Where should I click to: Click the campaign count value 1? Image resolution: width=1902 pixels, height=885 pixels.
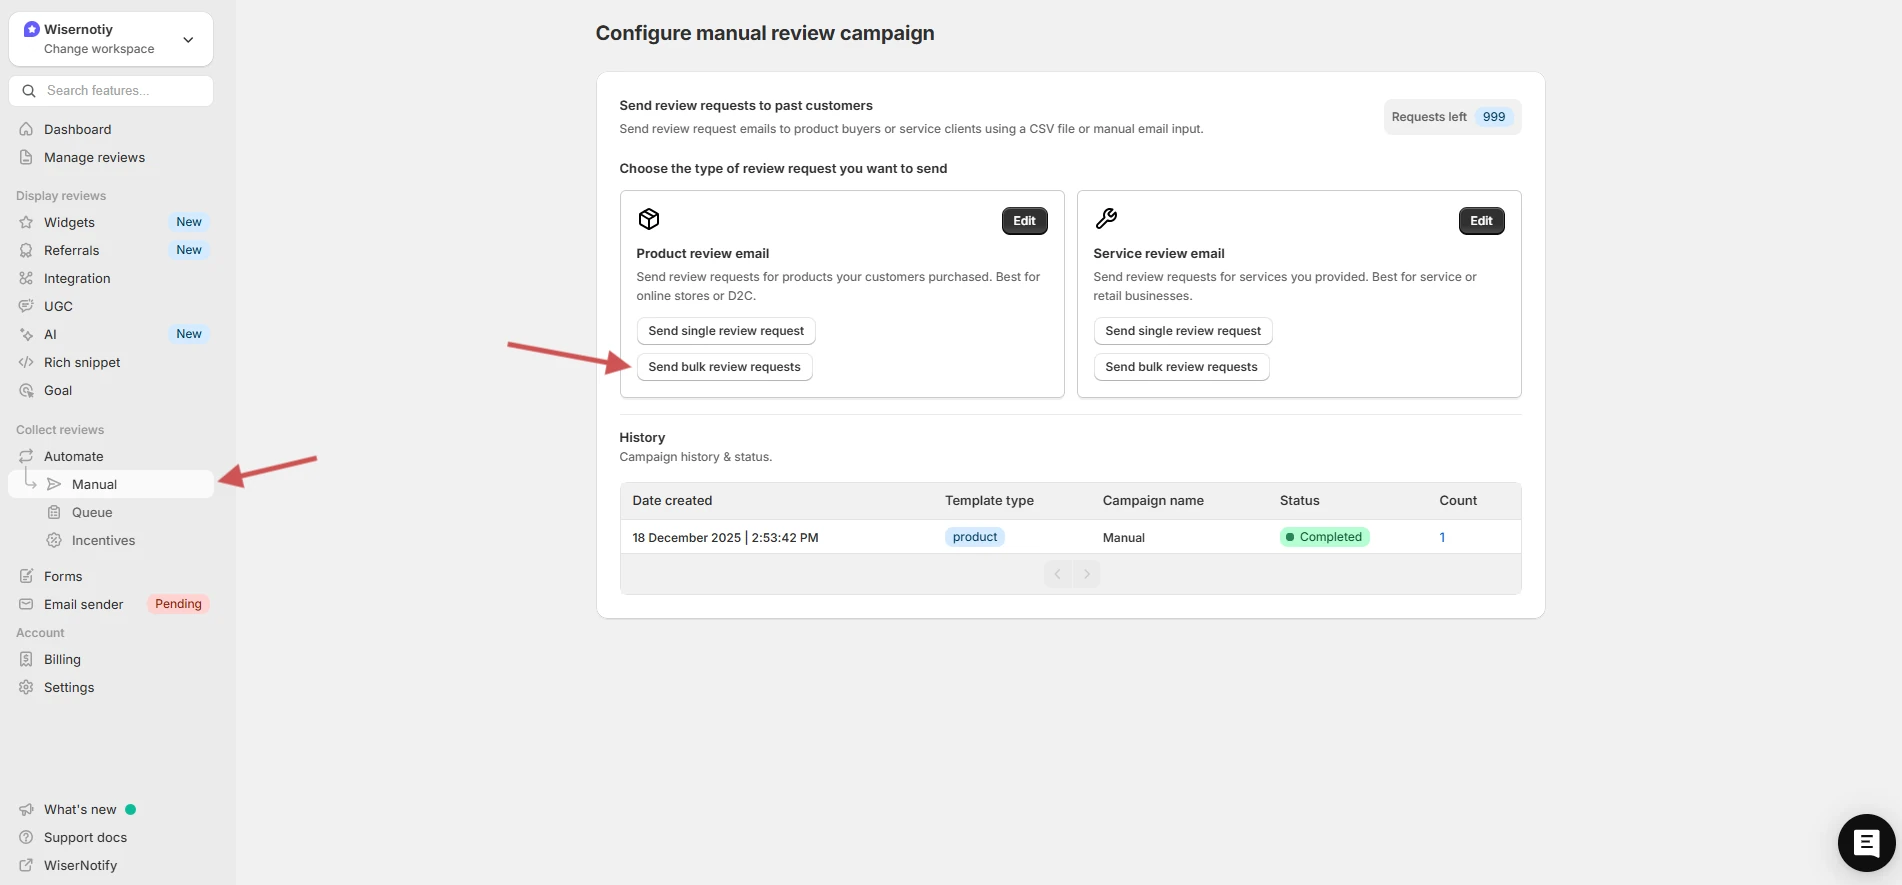click(1442, 537)
